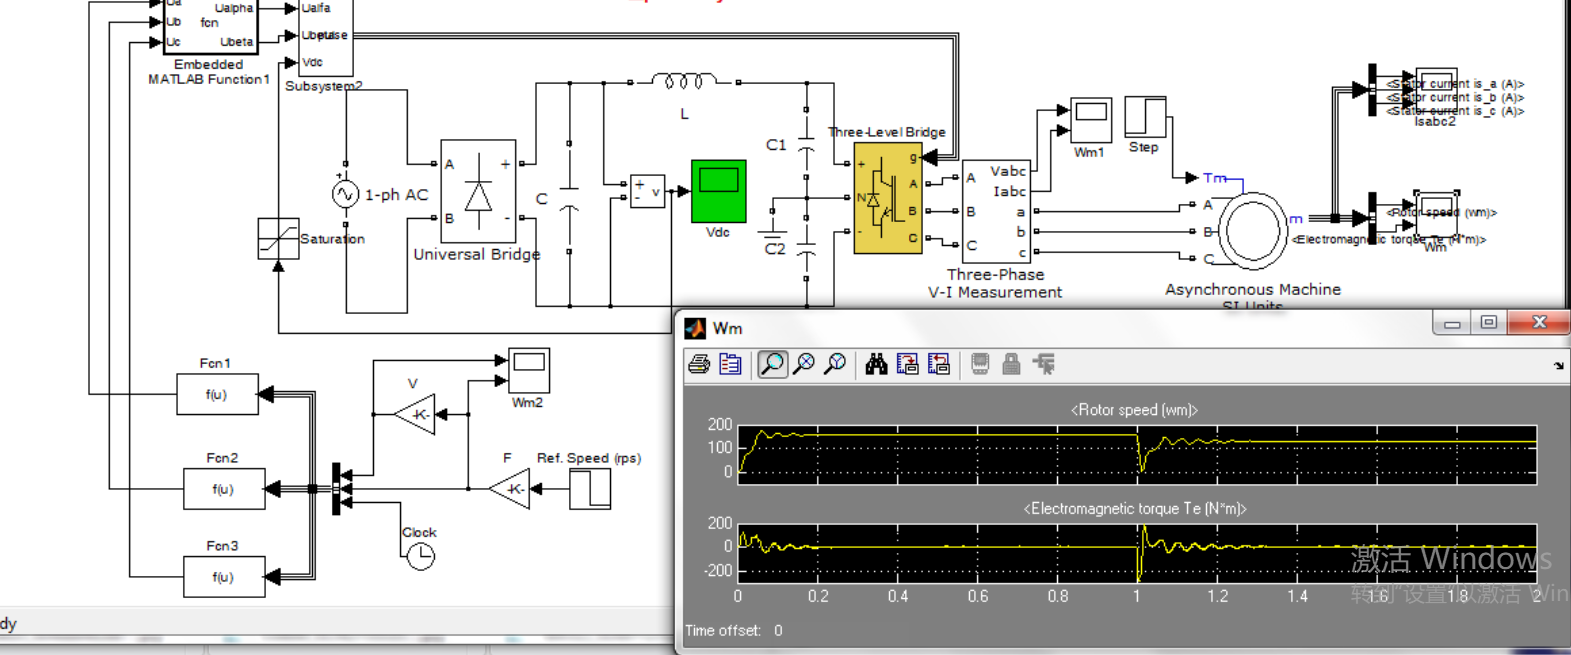
Task: Click the blue Tm input port label
Action: click(1215, 178)
